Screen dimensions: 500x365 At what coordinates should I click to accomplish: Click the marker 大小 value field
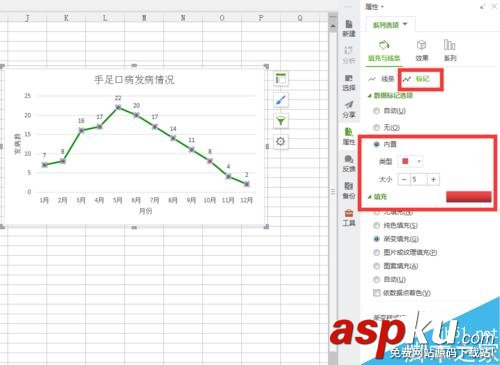pyautogui.click(x=419, y=180)
